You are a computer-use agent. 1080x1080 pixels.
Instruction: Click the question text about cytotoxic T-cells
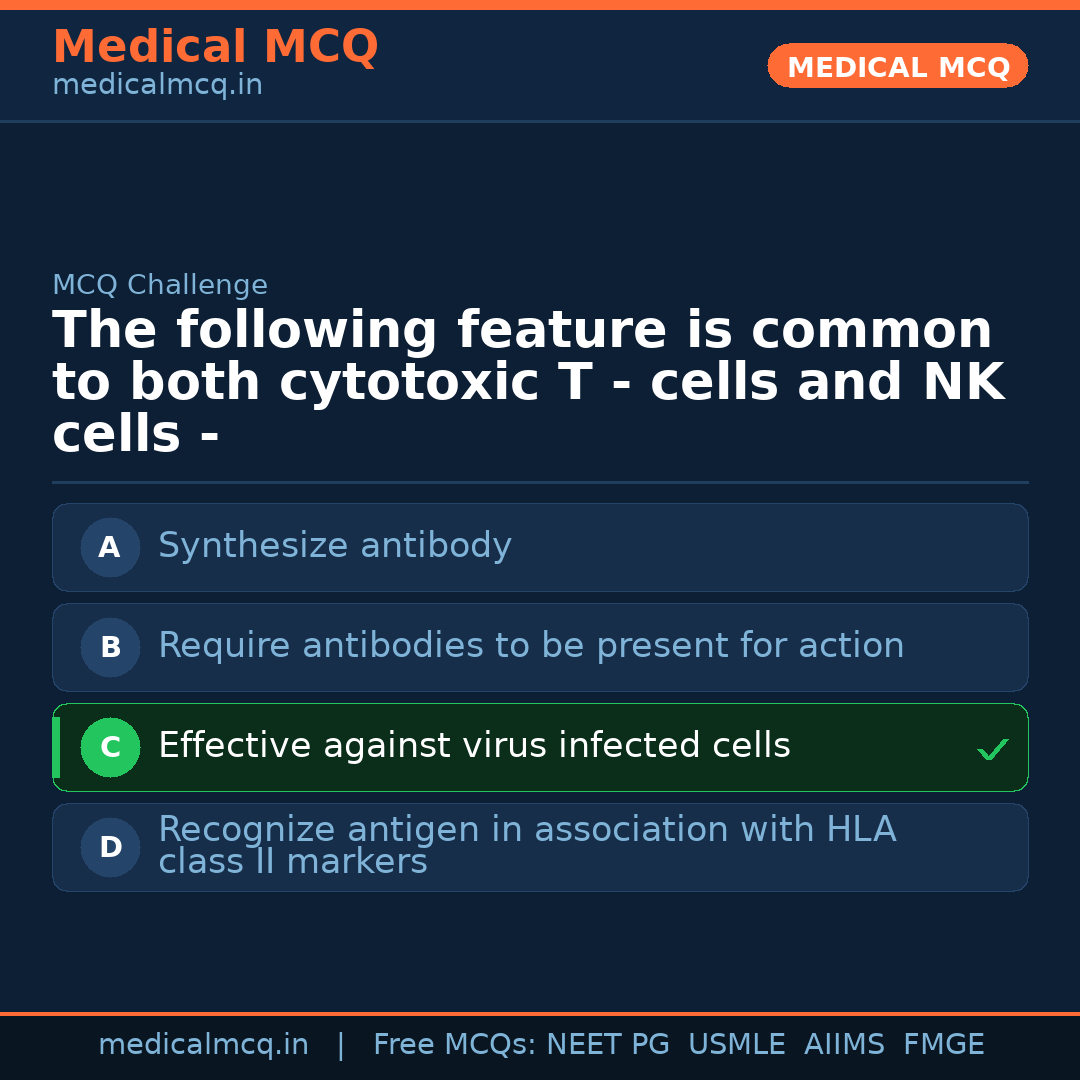(x=528, y=382)
